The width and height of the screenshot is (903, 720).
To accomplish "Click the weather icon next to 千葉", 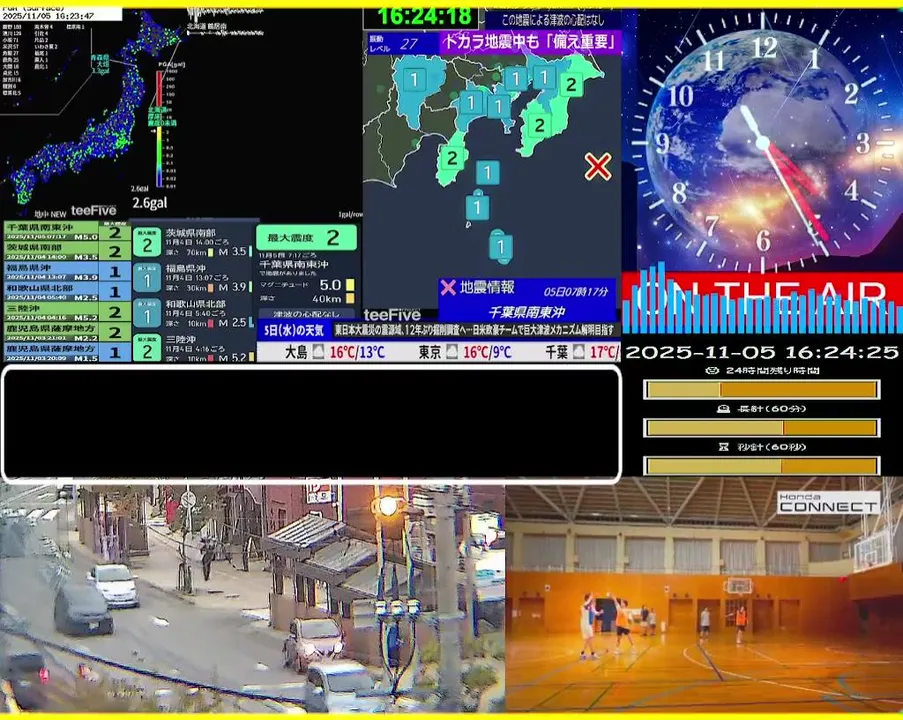I will click(x=579, y=351).
